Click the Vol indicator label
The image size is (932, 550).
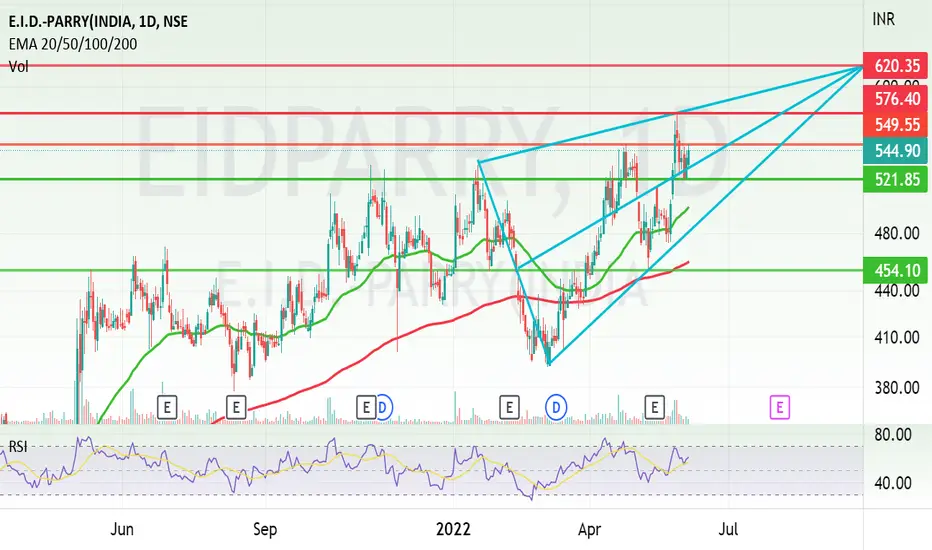click(x=18, y=66)
